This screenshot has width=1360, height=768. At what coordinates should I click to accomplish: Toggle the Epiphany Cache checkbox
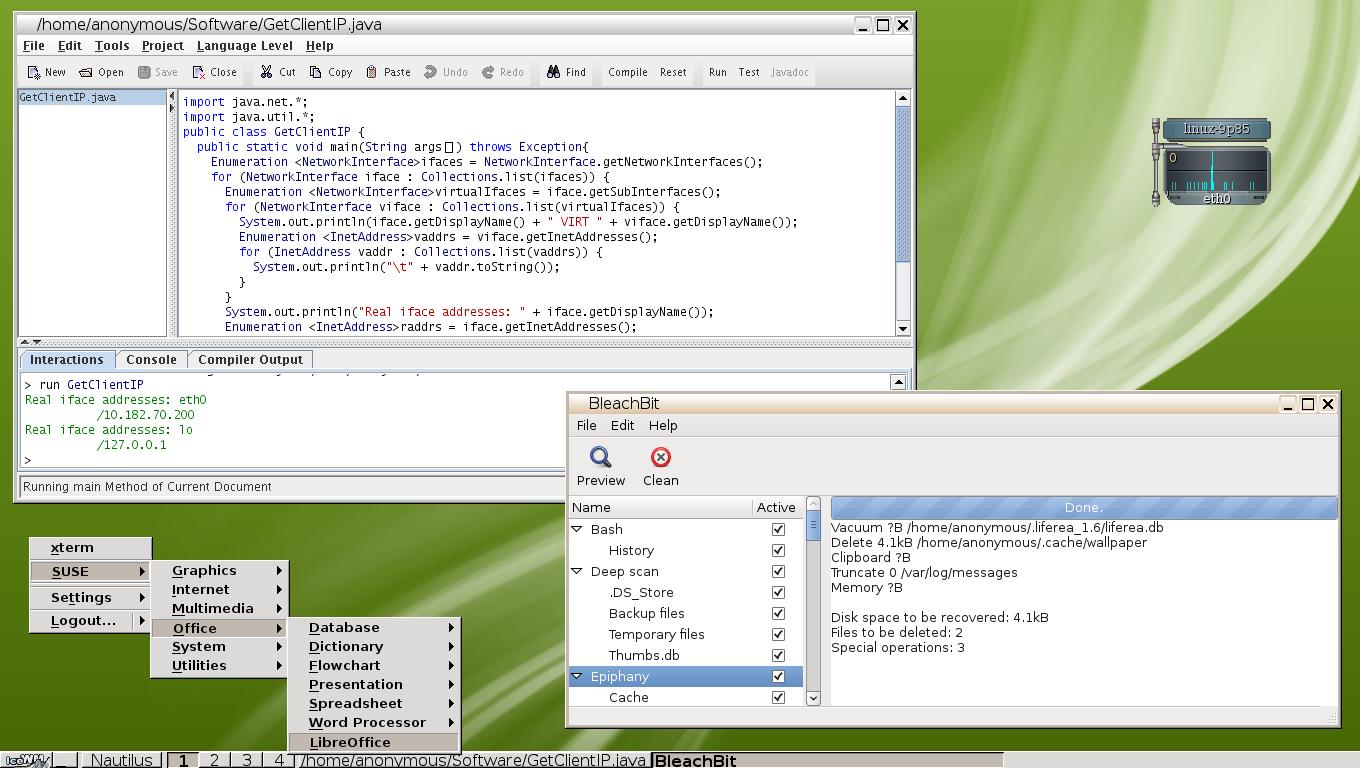pos(777,697)
